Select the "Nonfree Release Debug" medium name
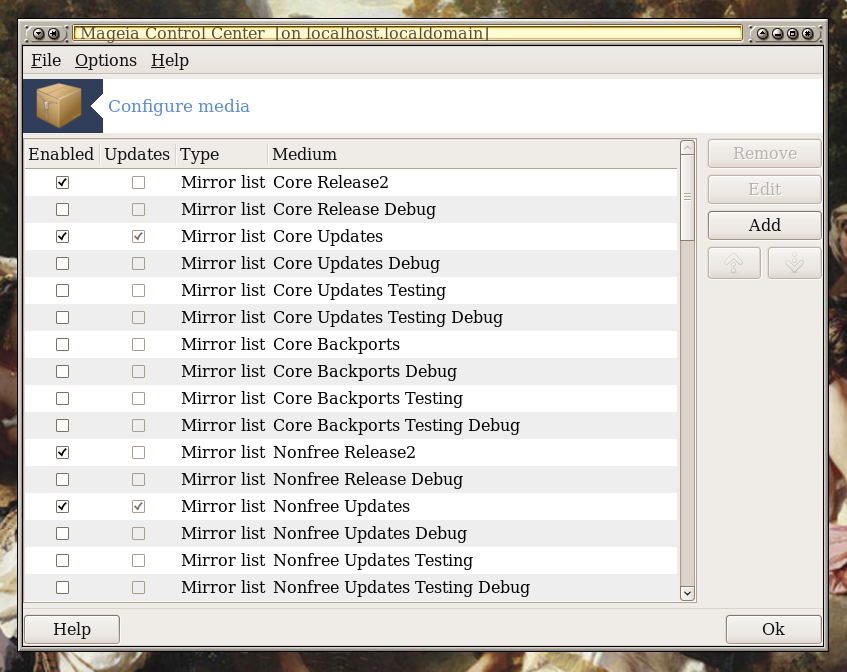Viewport: 847px width, 672px height. pyautogui.click(x=368, y=480)
